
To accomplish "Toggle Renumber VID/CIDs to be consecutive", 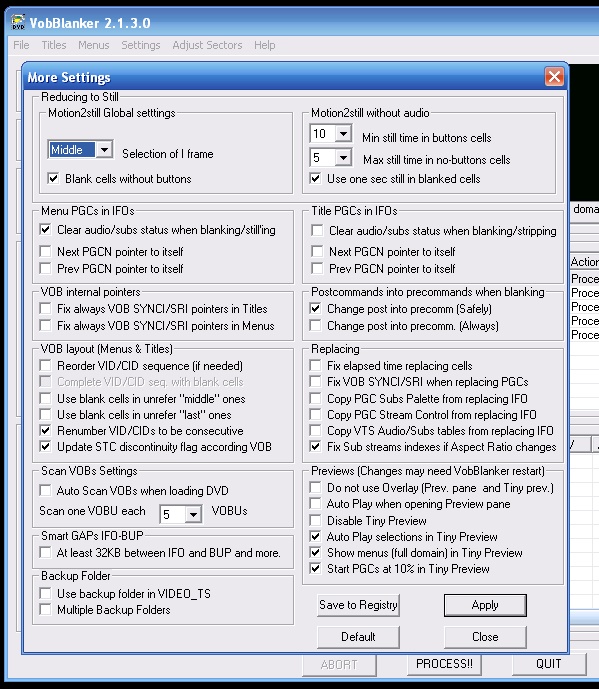I will [45, 430].
